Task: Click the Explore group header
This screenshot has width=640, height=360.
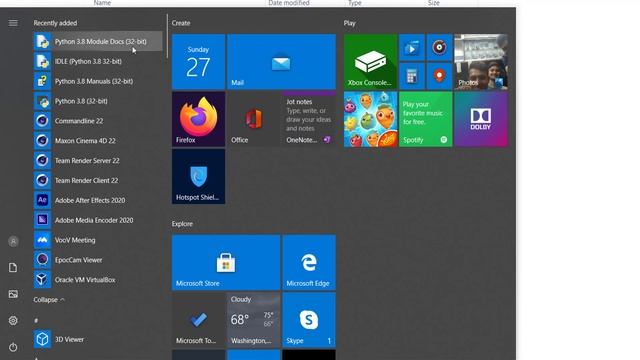Action: [182, 224]
